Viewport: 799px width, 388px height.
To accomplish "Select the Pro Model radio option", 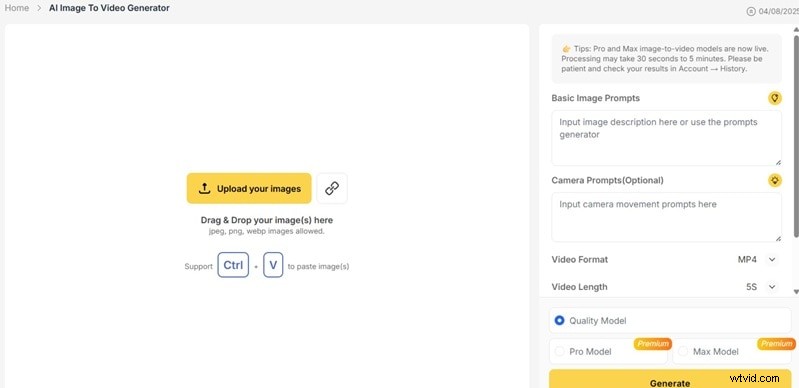I will point(560,351).
